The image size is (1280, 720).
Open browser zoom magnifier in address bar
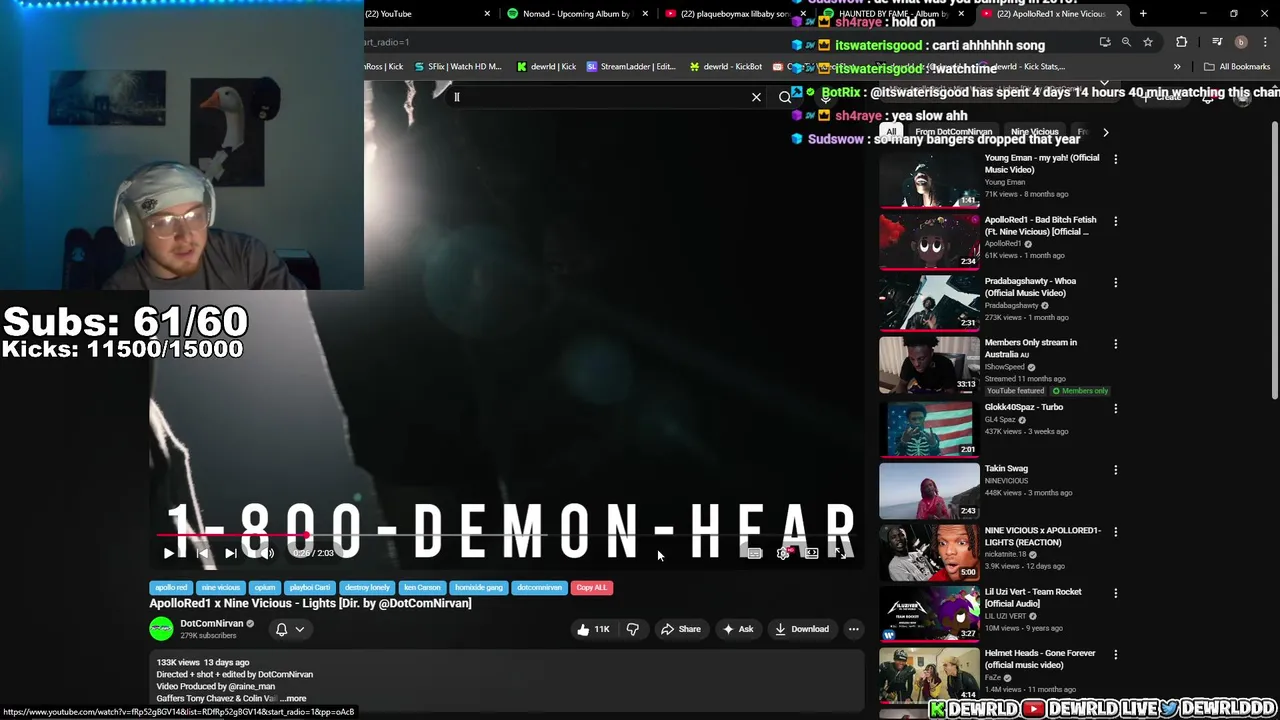(1126, 42)
